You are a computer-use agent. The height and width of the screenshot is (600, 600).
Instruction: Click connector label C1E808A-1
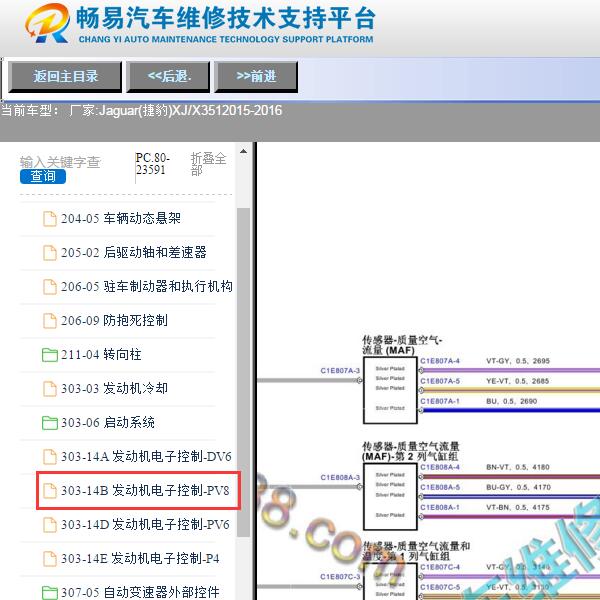click(440, 507)
